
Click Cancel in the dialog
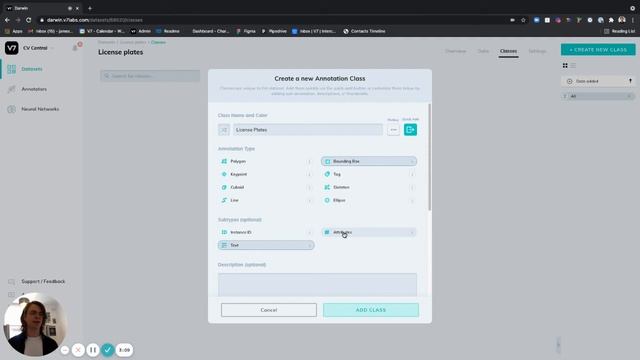[269, 310]
